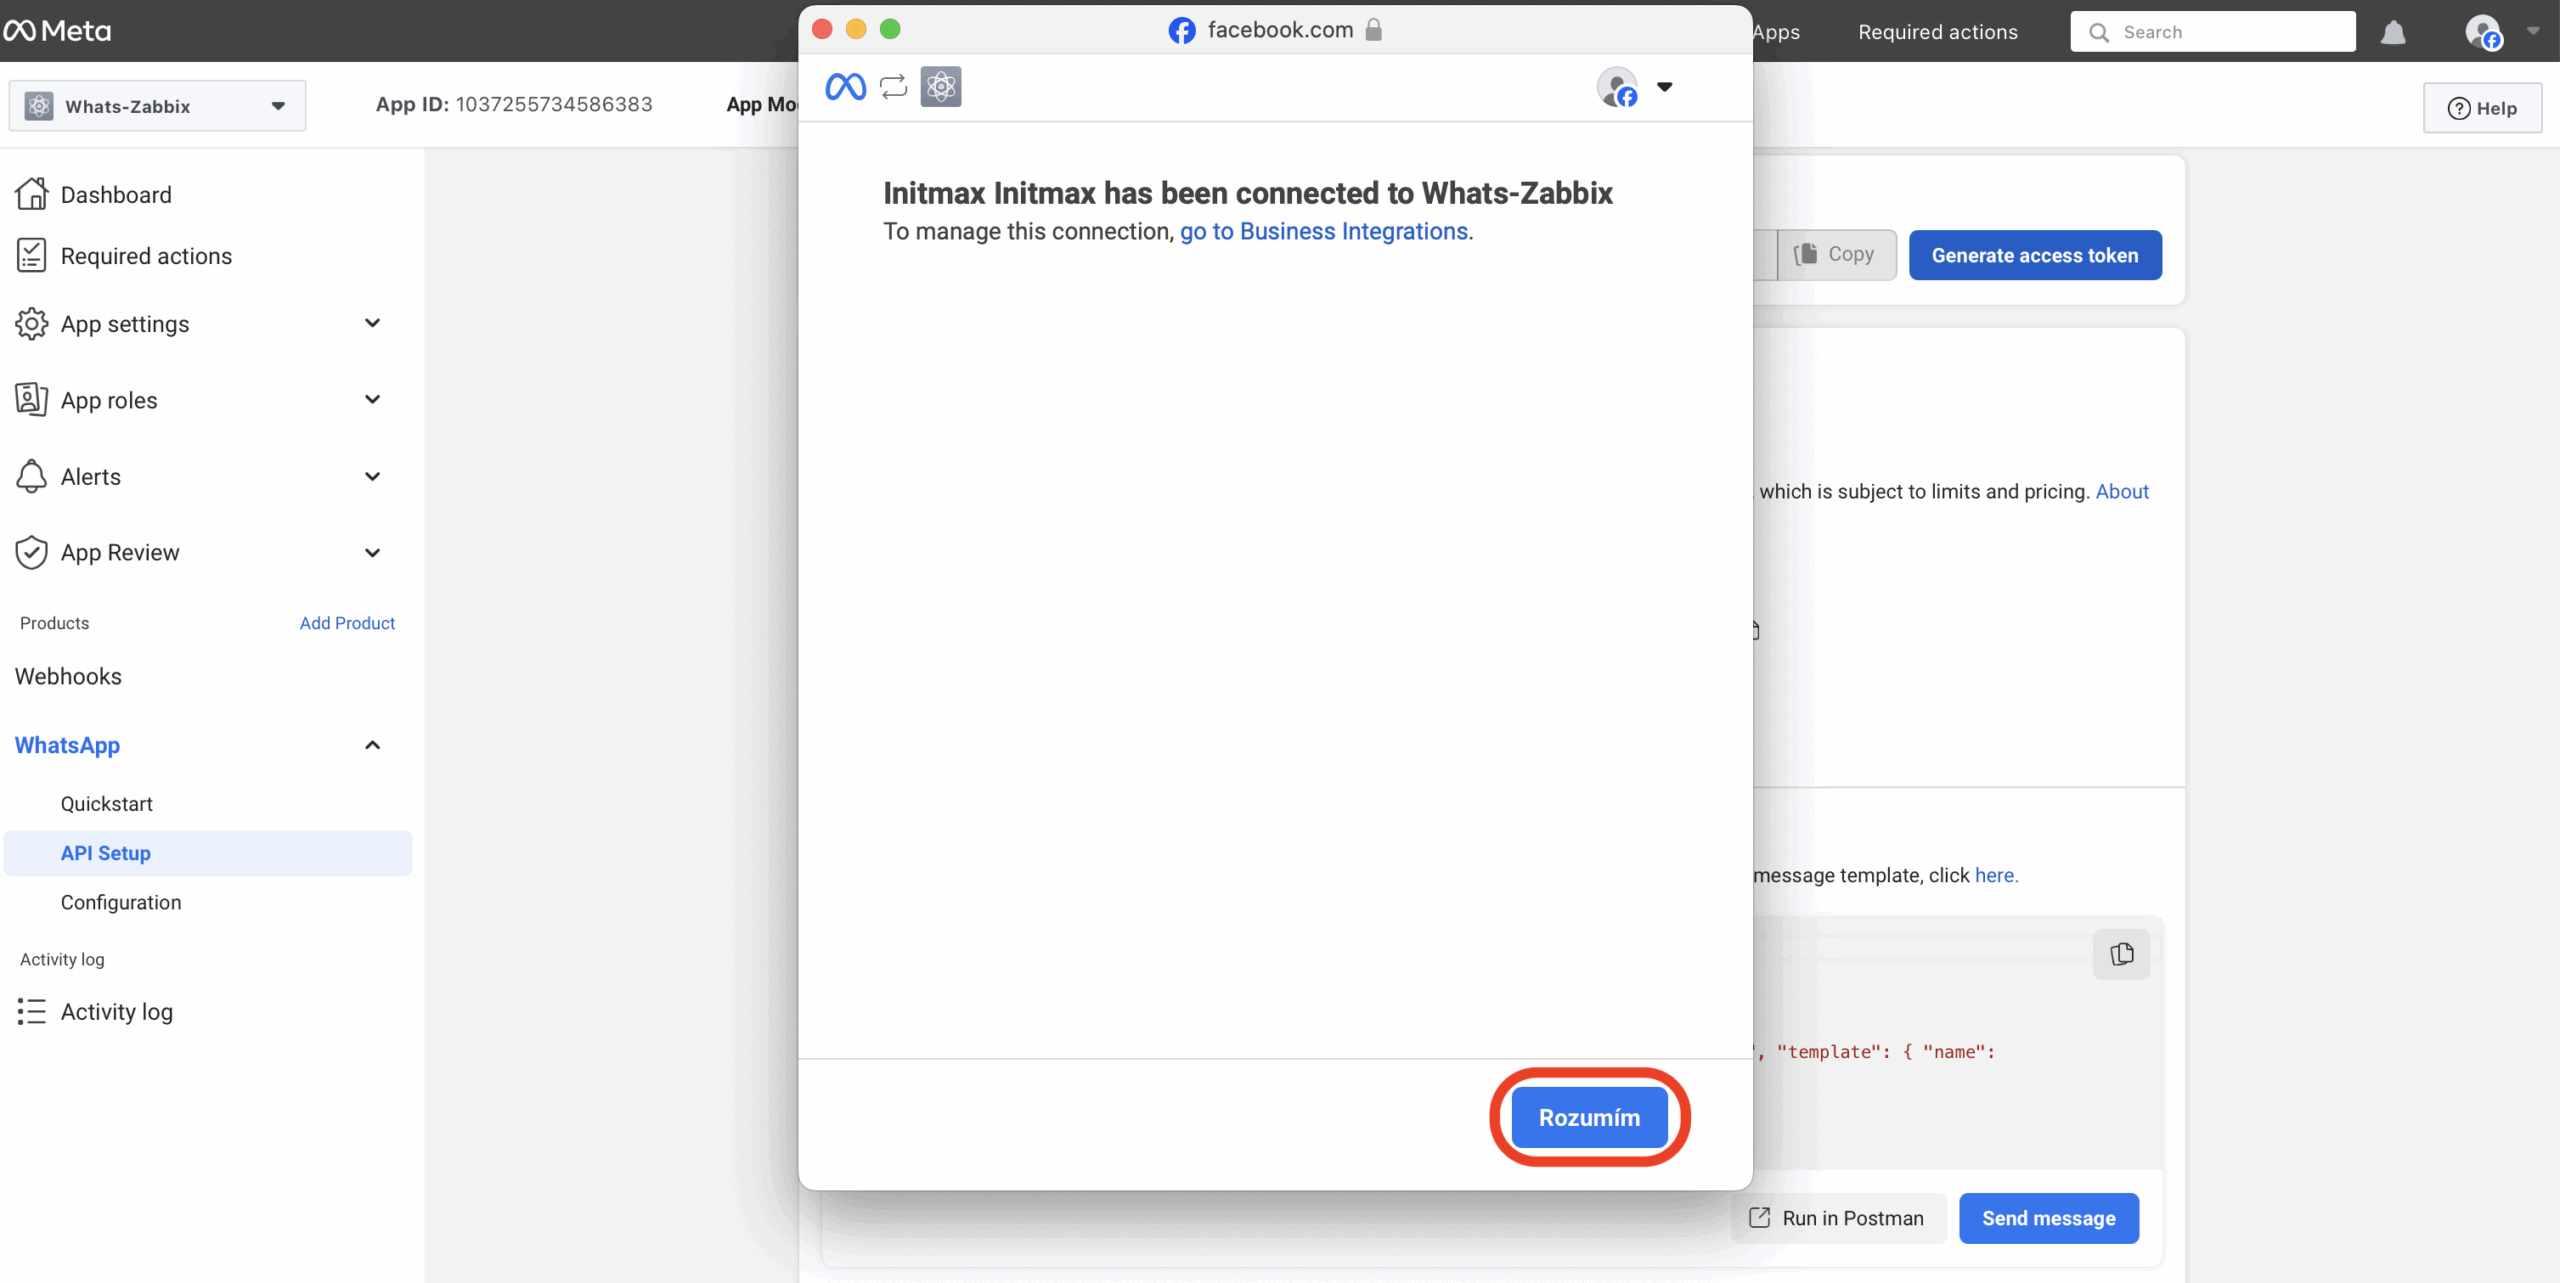Click the Meta infinity logo in the popup
The height and width of the screenshot is (1283, 2560).
[x=846, y=87]
